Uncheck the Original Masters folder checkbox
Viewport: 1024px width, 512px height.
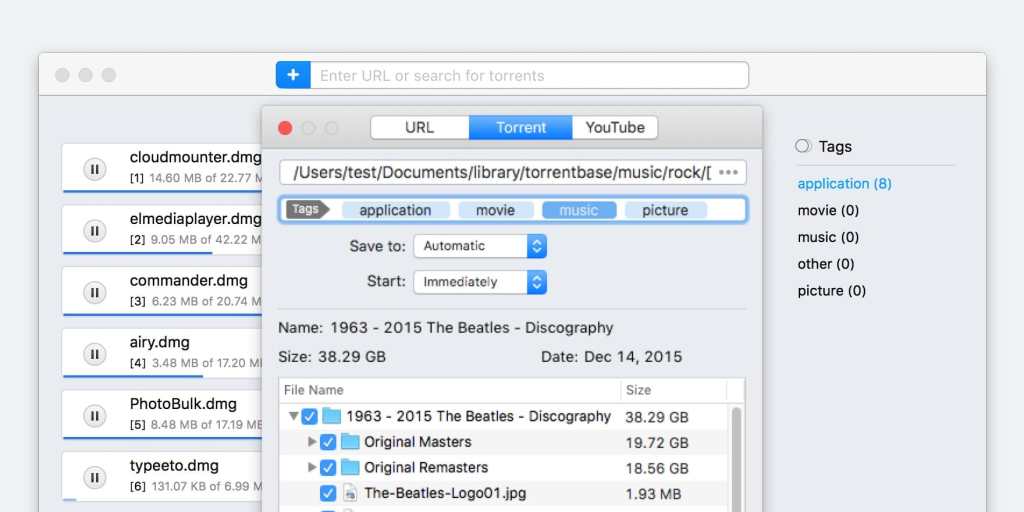[x=328, y=442]
